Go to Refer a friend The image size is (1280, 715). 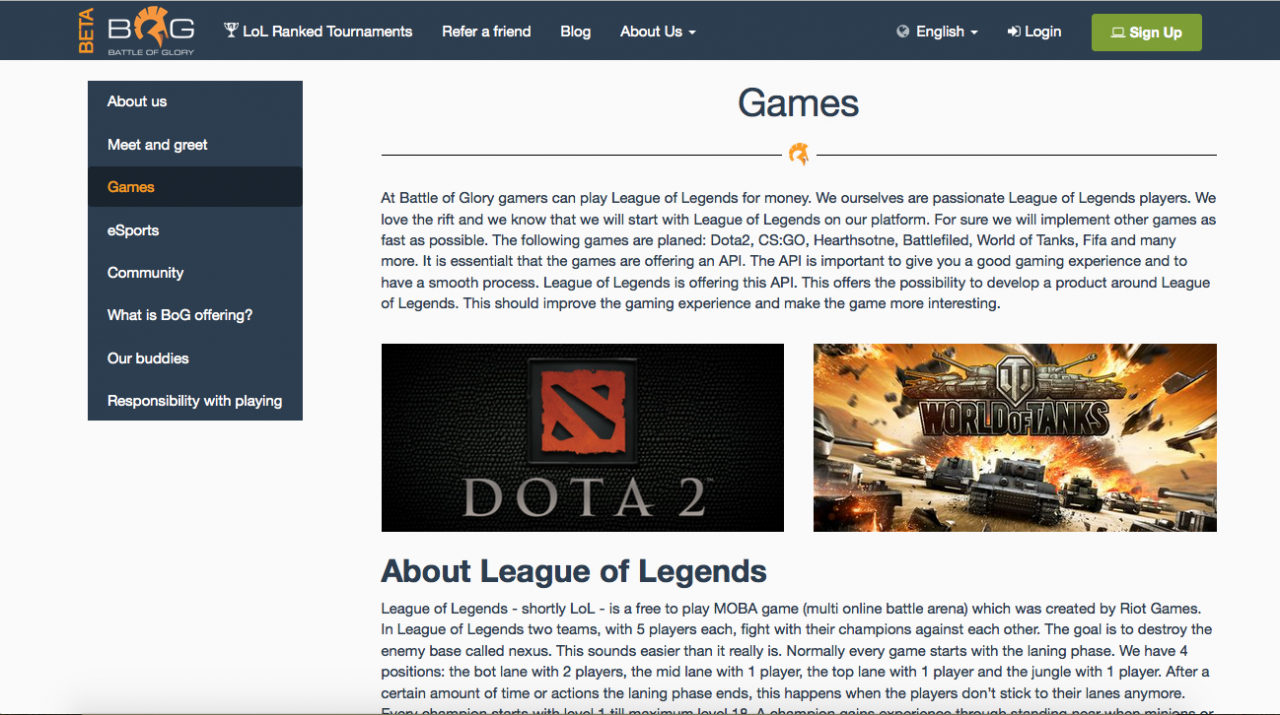click(x=486, y=31)
